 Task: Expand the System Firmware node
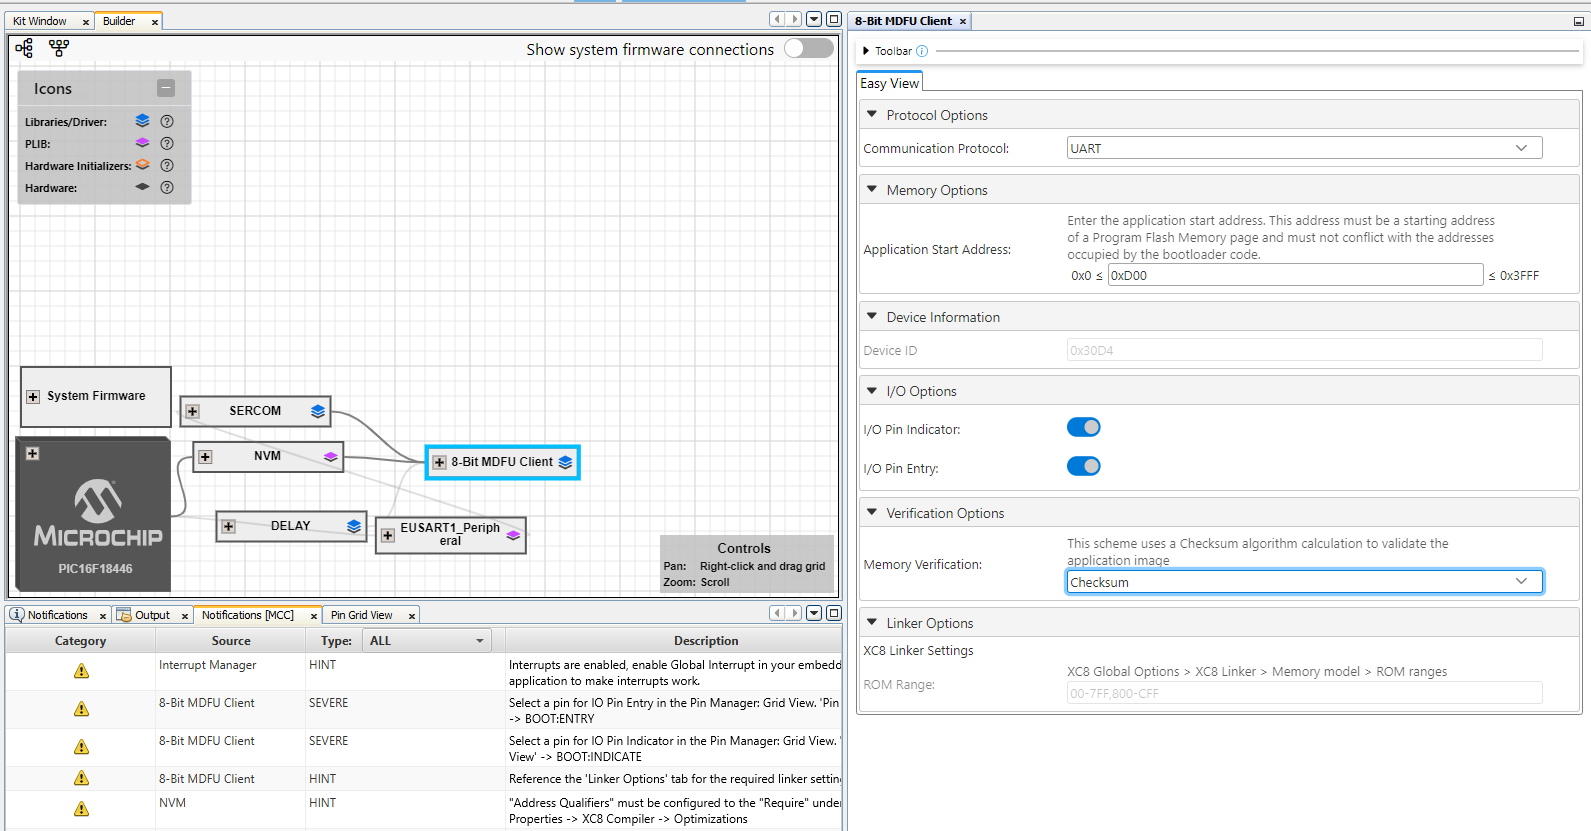[33, 397]
